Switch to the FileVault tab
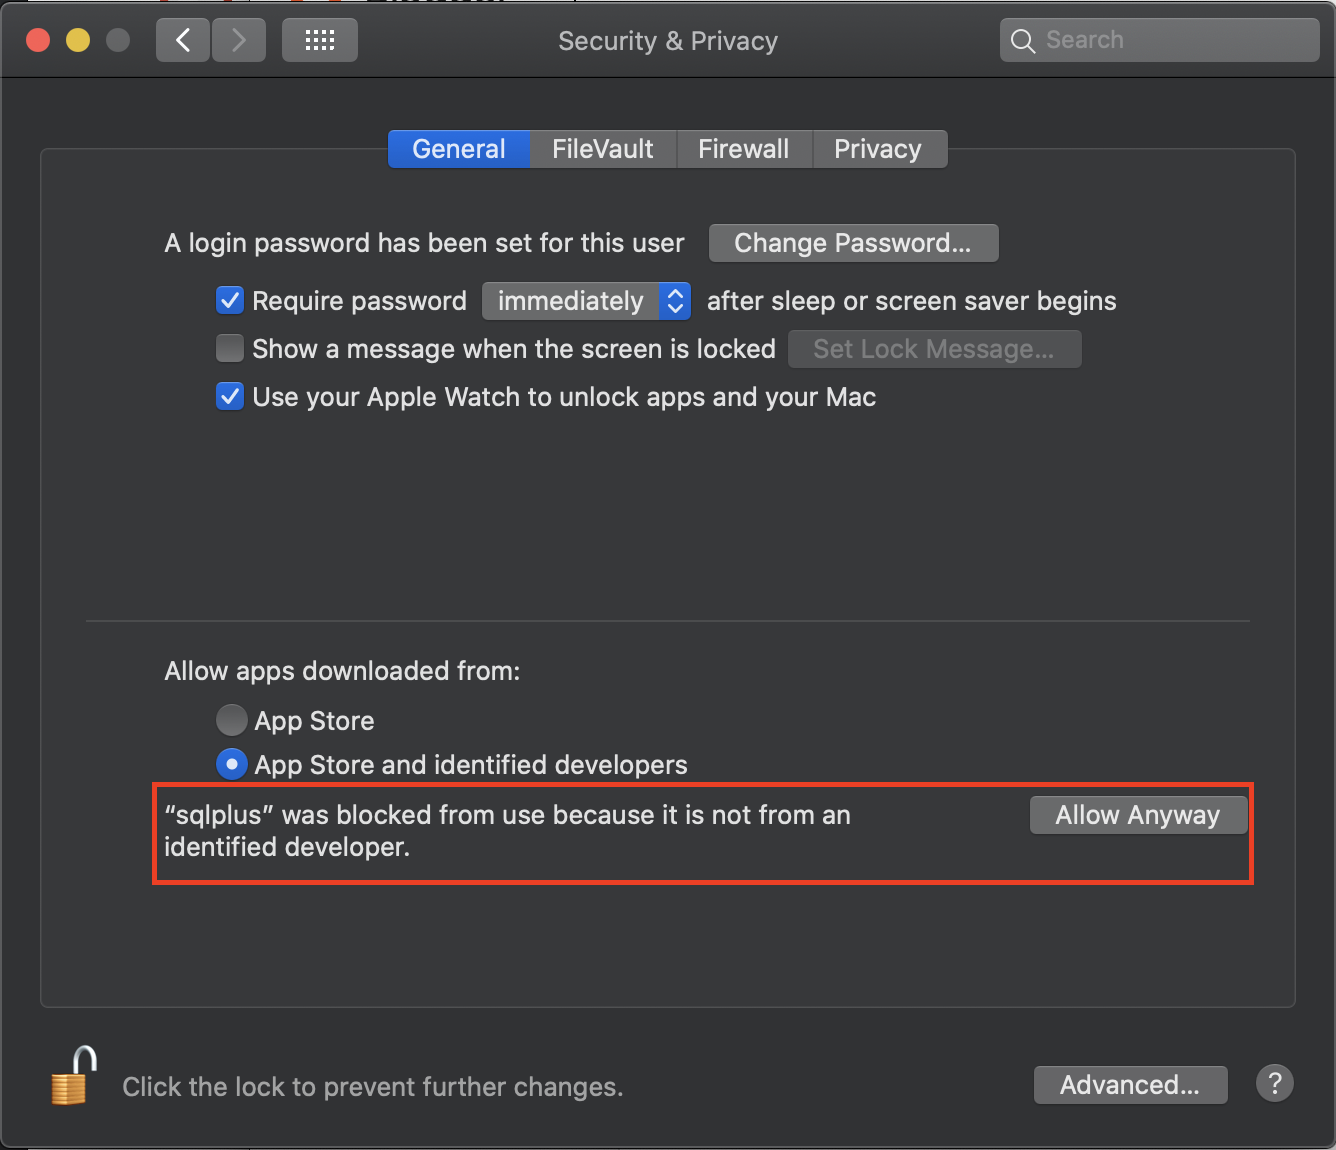Viewport: 1336px width, 1150px height. pos(603,149)
